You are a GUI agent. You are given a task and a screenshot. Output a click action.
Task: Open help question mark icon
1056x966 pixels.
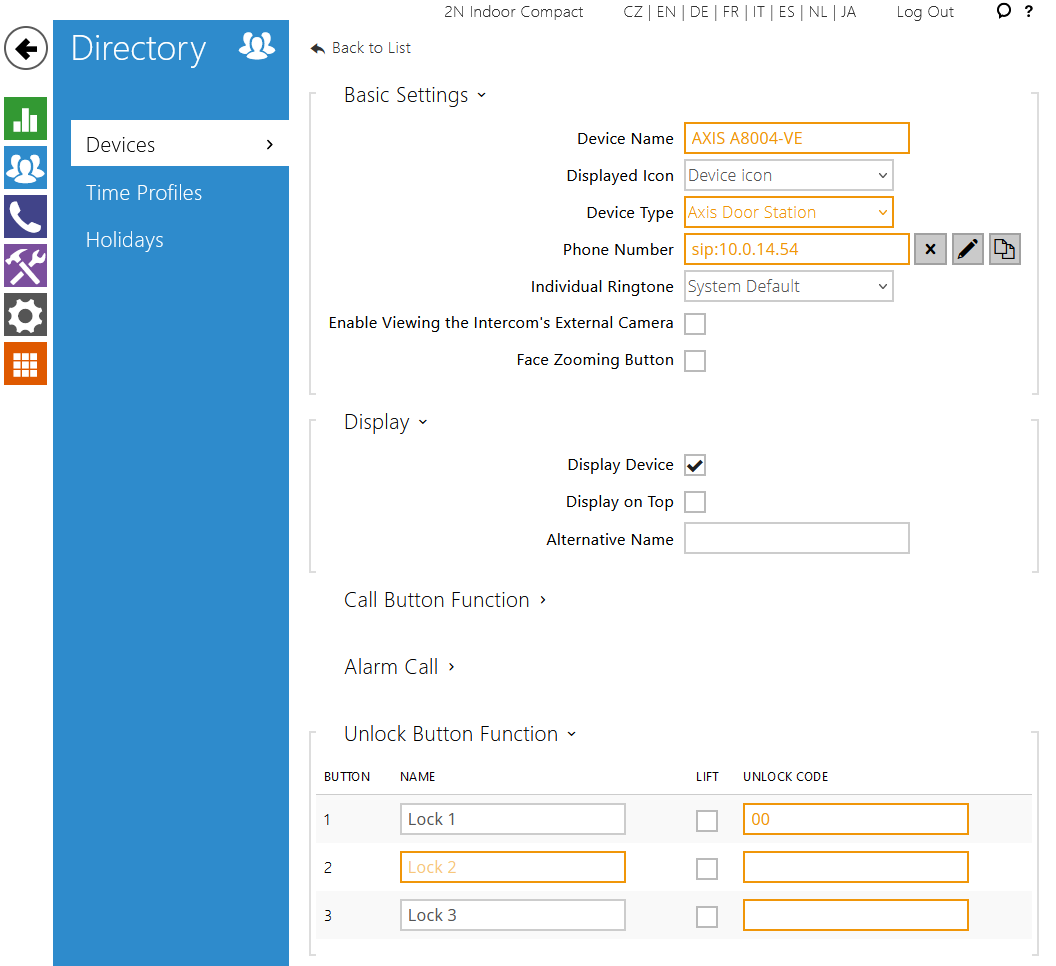coord(1028,11)
